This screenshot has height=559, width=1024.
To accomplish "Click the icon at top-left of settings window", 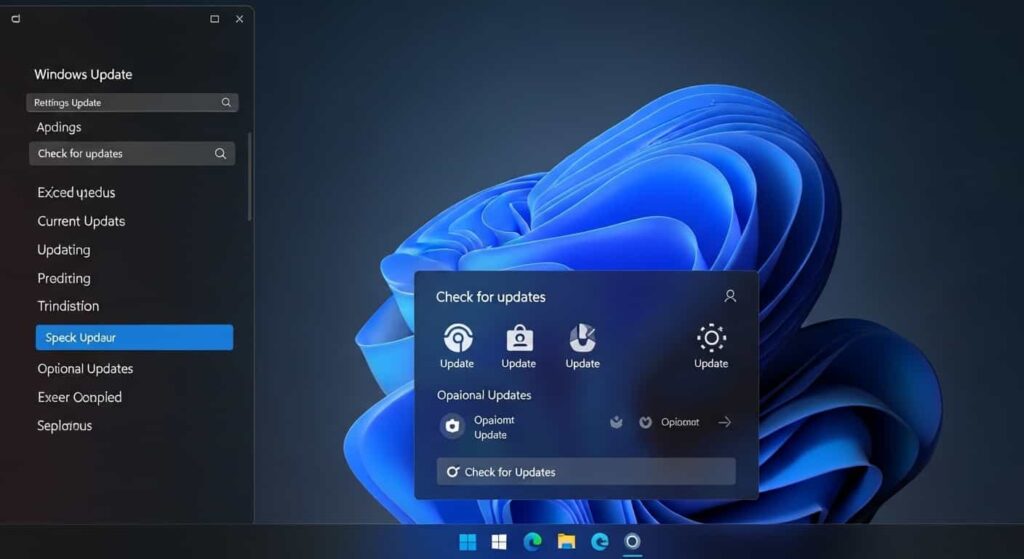I will [16, 19].
